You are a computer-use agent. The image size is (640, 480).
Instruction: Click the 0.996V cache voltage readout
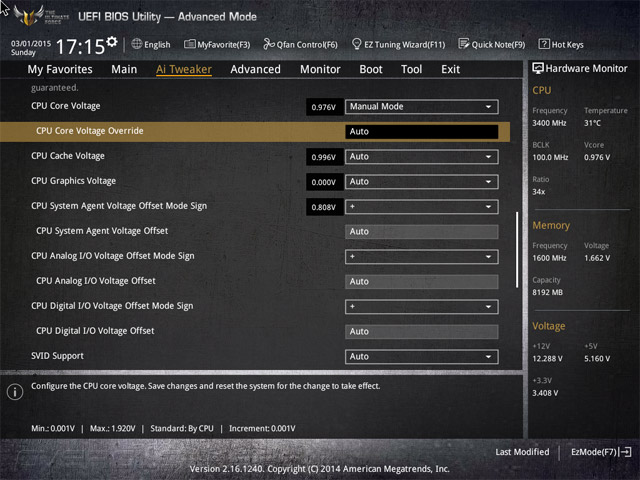(x=324, y=157)
